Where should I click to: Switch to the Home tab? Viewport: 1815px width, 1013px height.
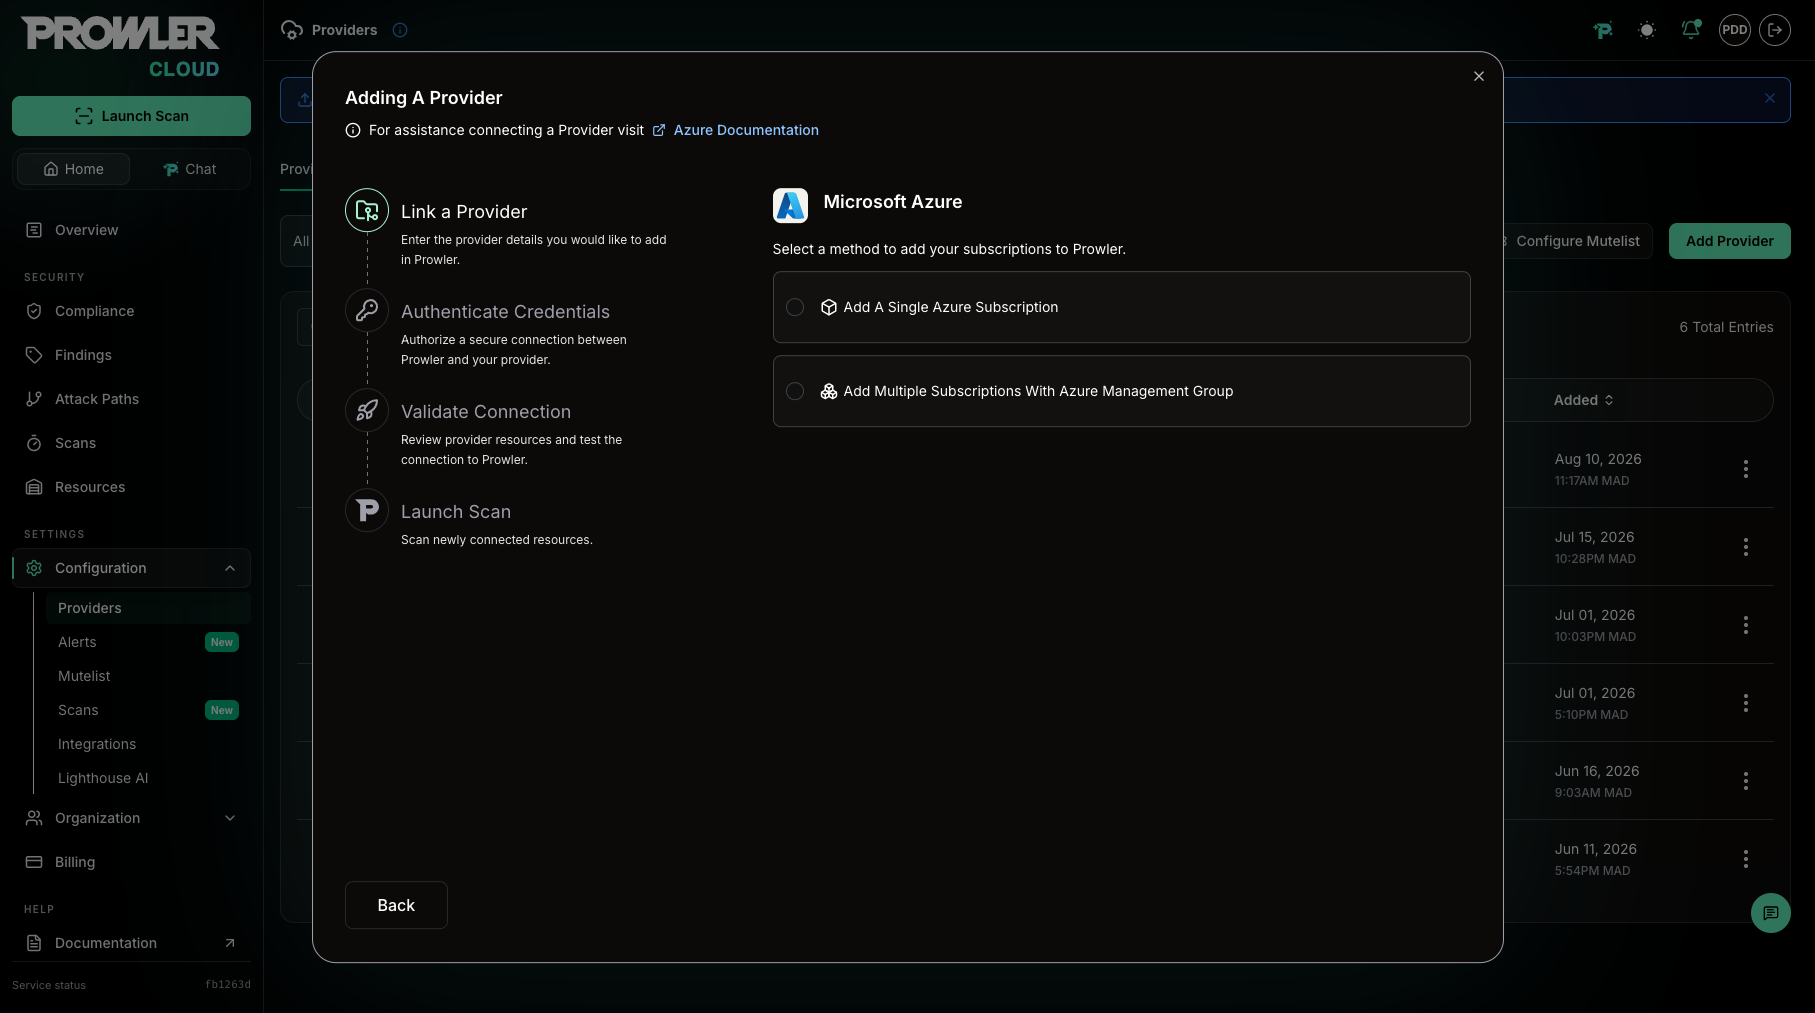[x=73, y=169]
